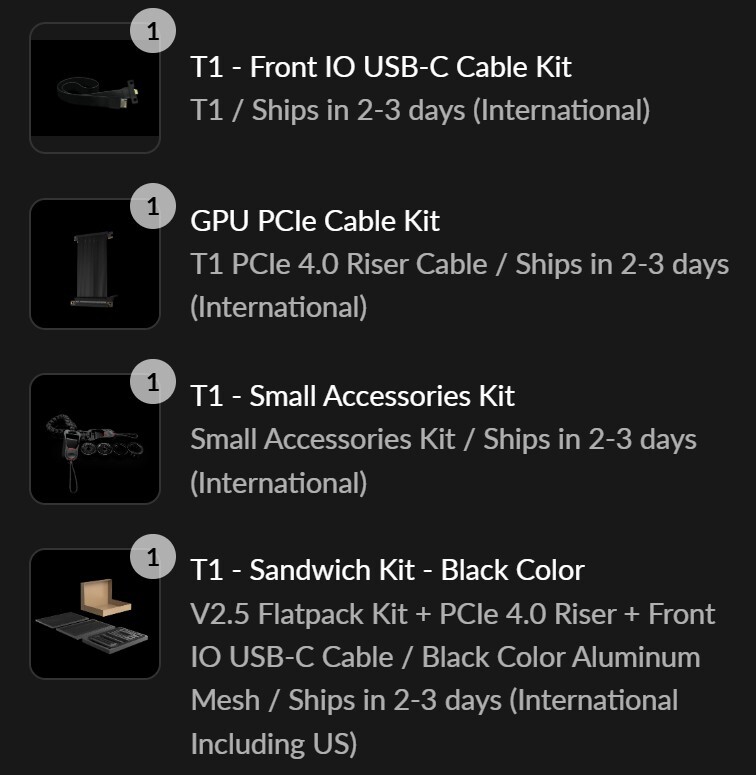
Task: Select T1 - Sandwich Kit - Black Color title
Action: [x=387, y=570]
